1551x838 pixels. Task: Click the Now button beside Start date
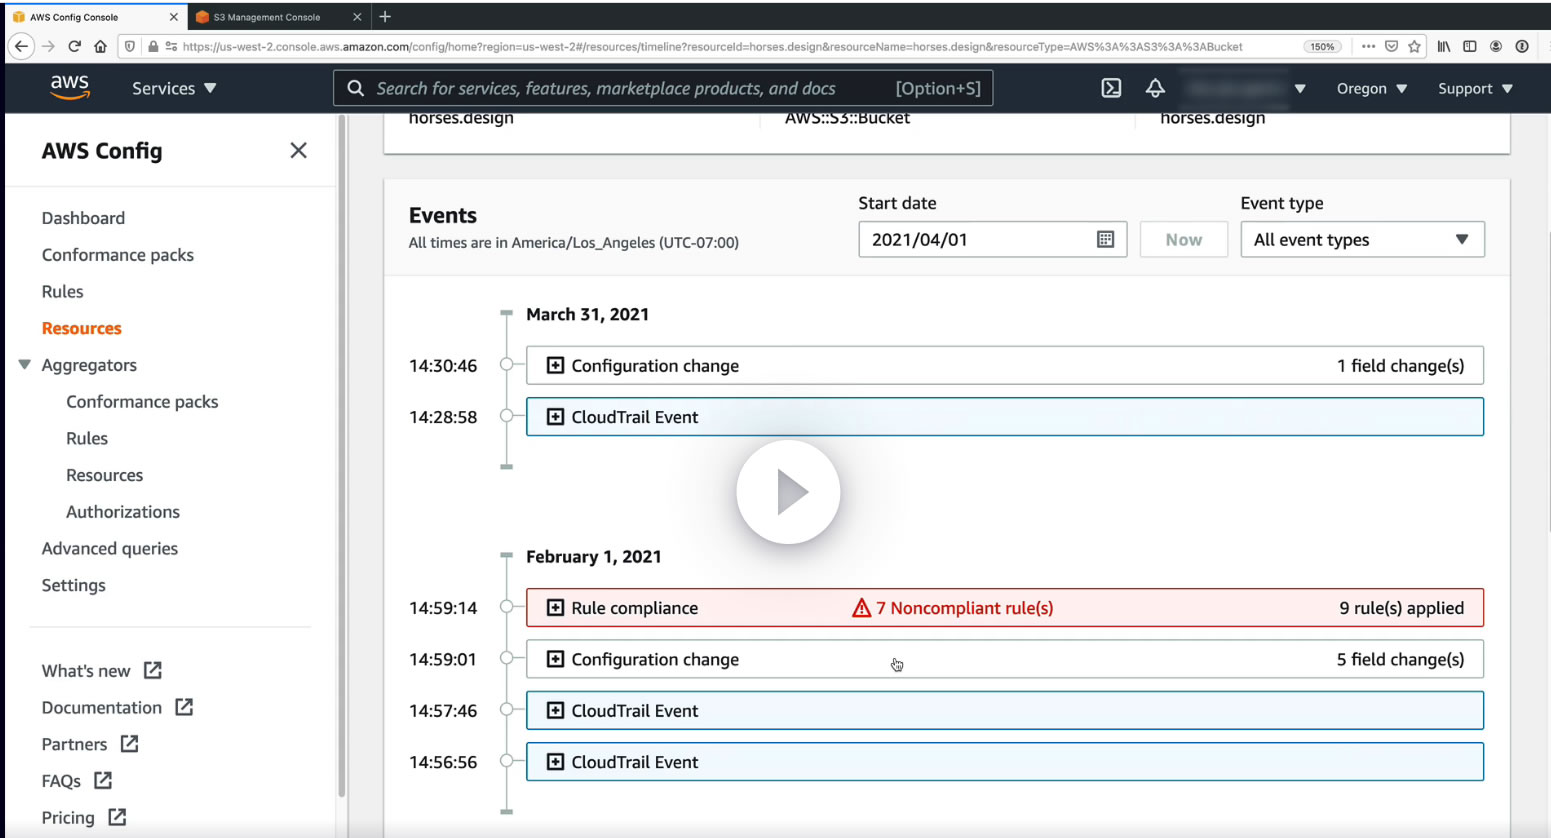tap(1183, 239)
